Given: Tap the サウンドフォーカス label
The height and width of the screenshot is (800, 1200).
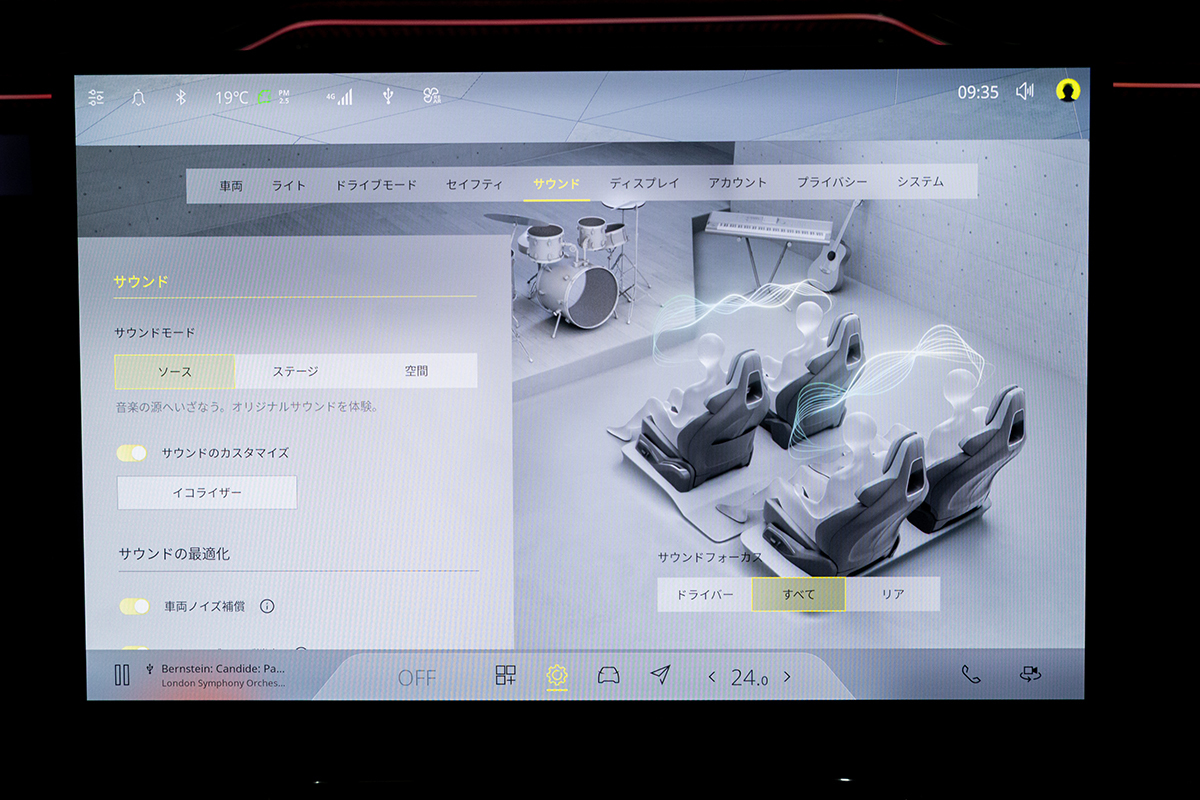Looking at the screenshot, I should click(x=710, y=557).
